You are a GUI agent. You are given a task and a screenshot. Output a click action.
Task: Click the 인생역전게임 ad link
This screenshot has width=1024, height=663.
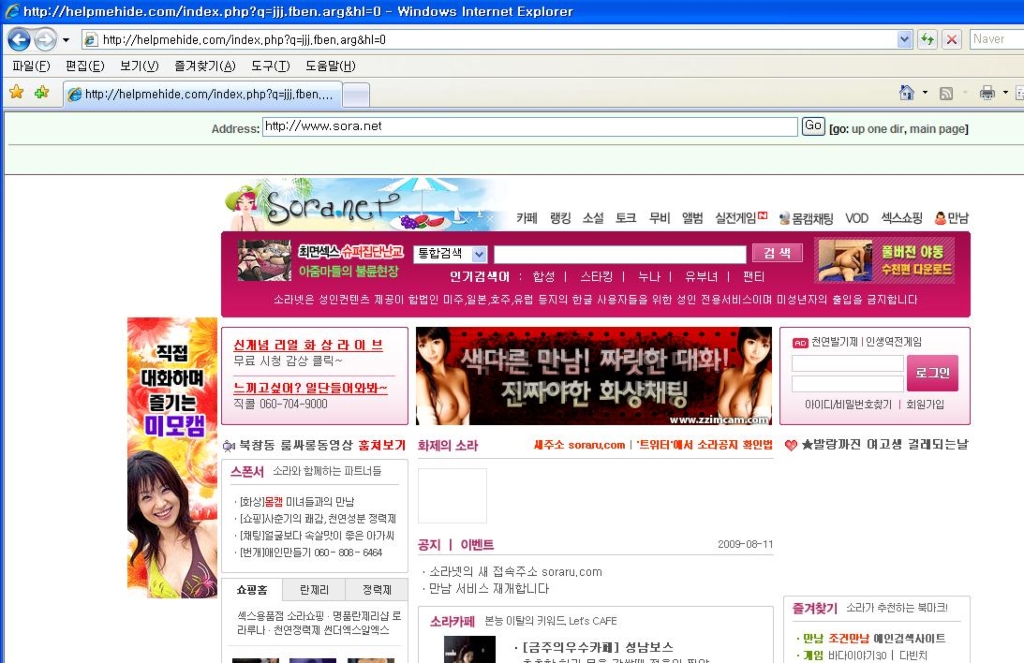point(894,342)
